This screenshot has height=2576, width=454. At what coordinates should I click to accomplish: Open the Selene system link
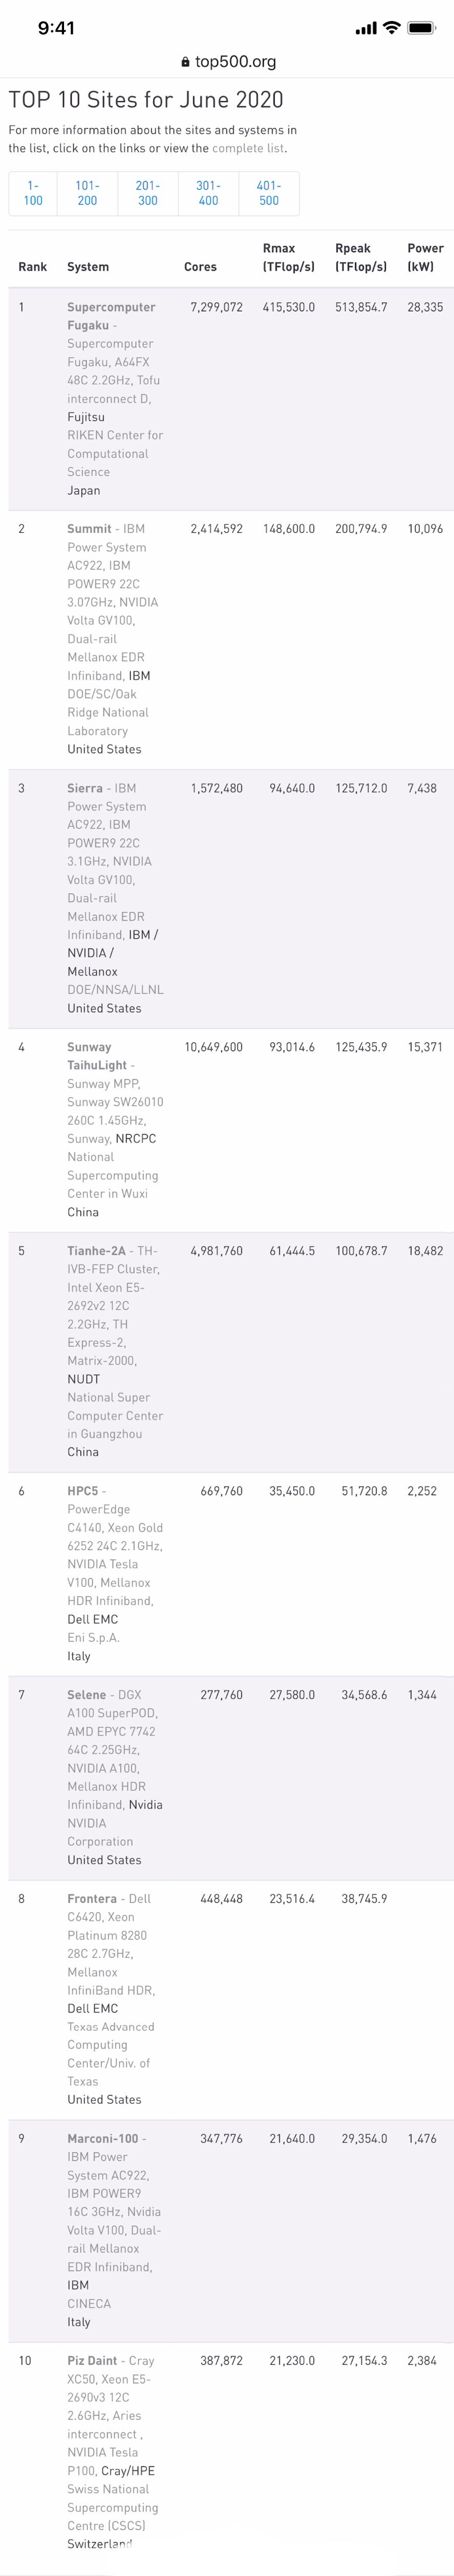pos(86,1694)
